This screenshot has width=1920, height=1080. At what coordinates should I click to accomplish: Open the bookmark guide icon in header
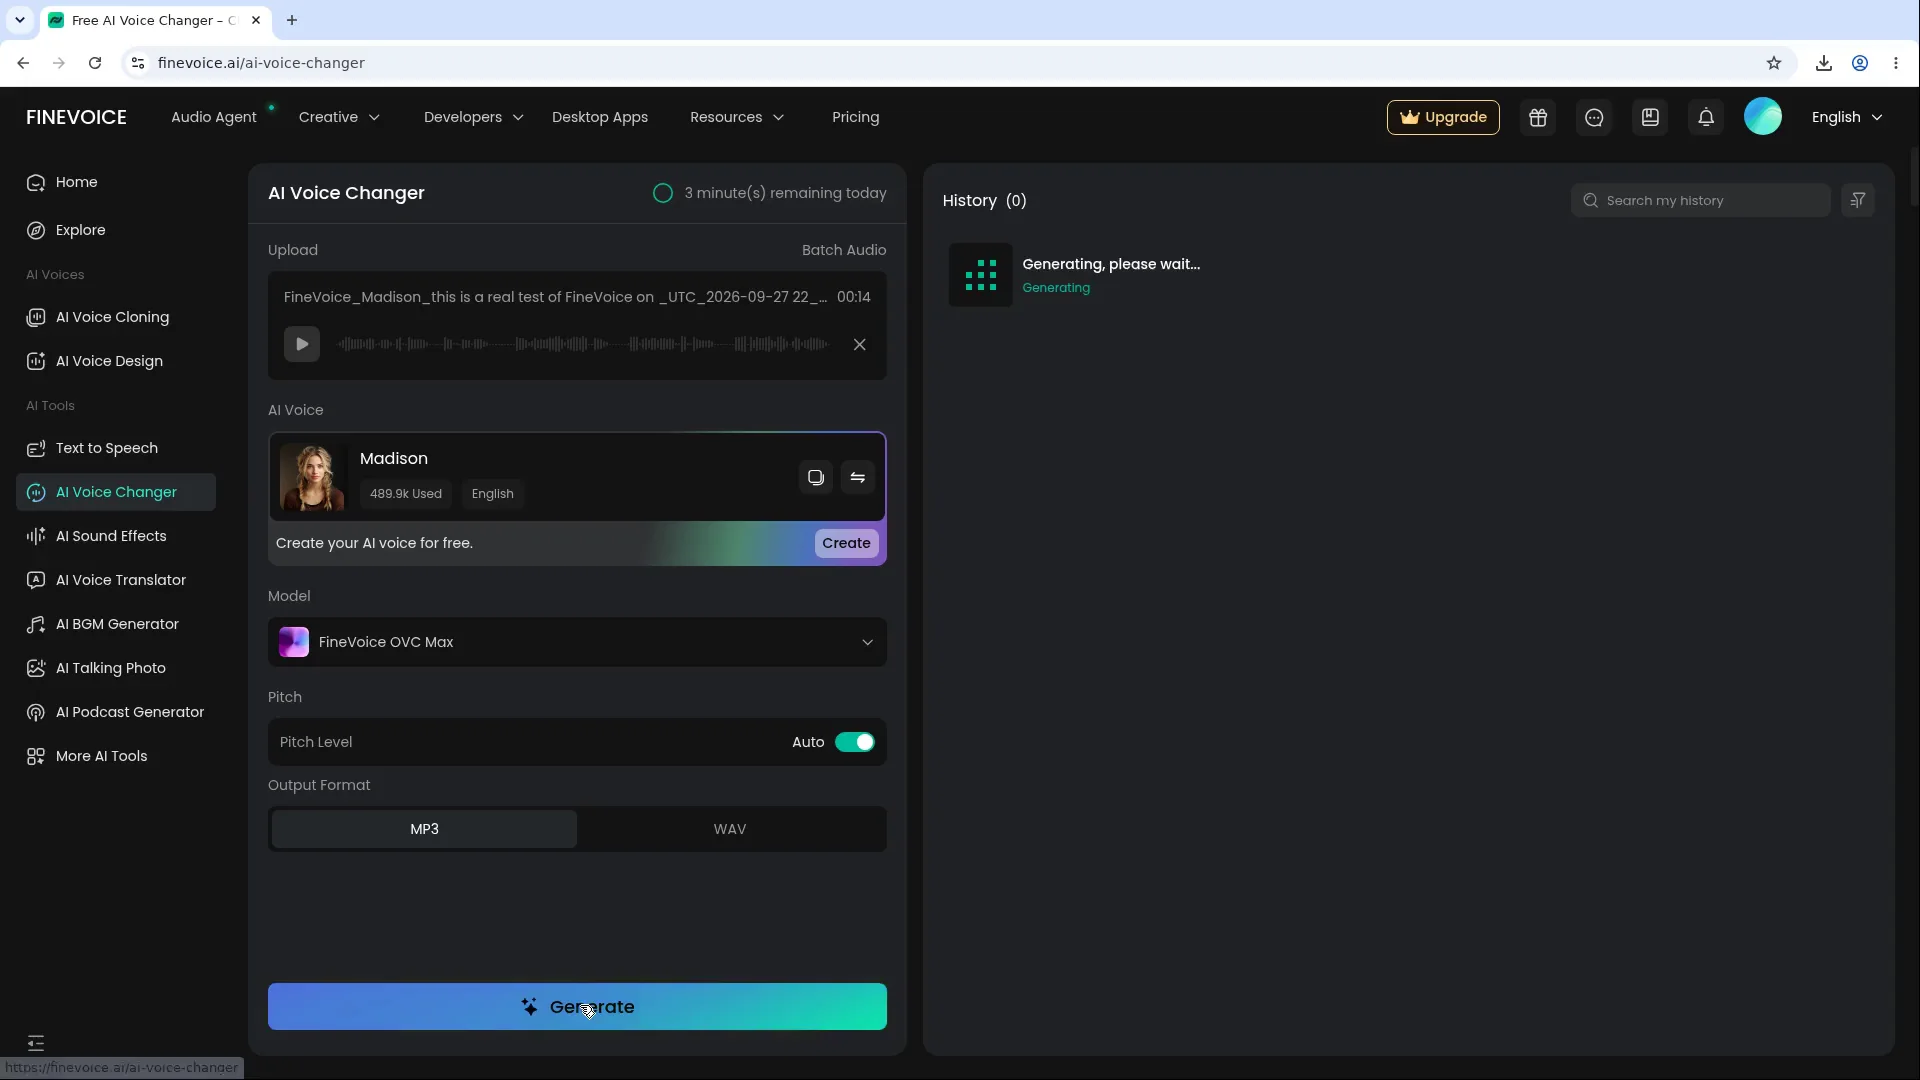coord(1650,117)
